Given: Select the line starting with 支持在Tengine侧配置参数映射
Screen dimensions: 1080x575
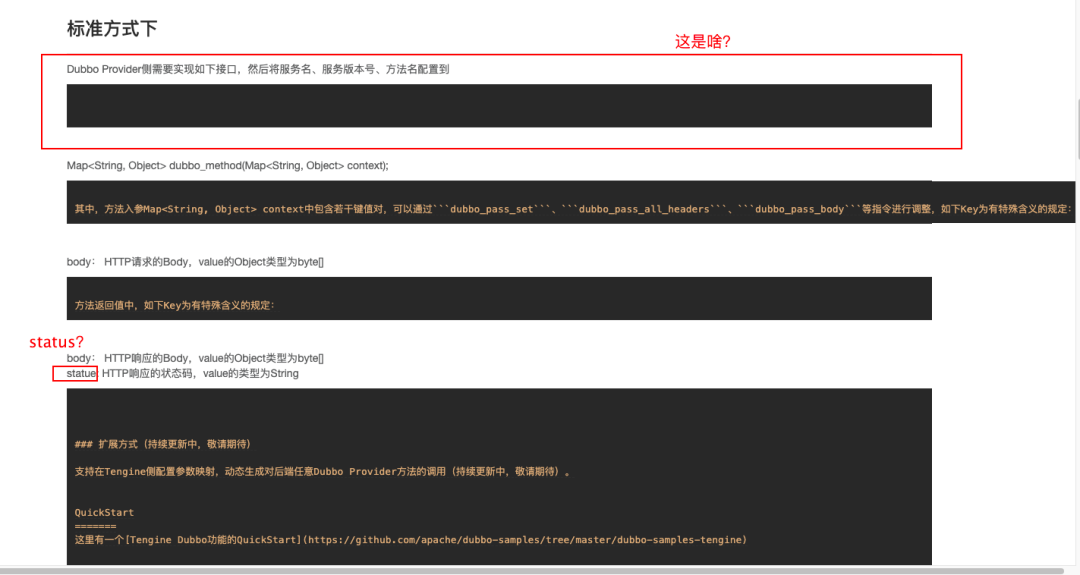Looking at the screenshot, I should tap(322, 472).
